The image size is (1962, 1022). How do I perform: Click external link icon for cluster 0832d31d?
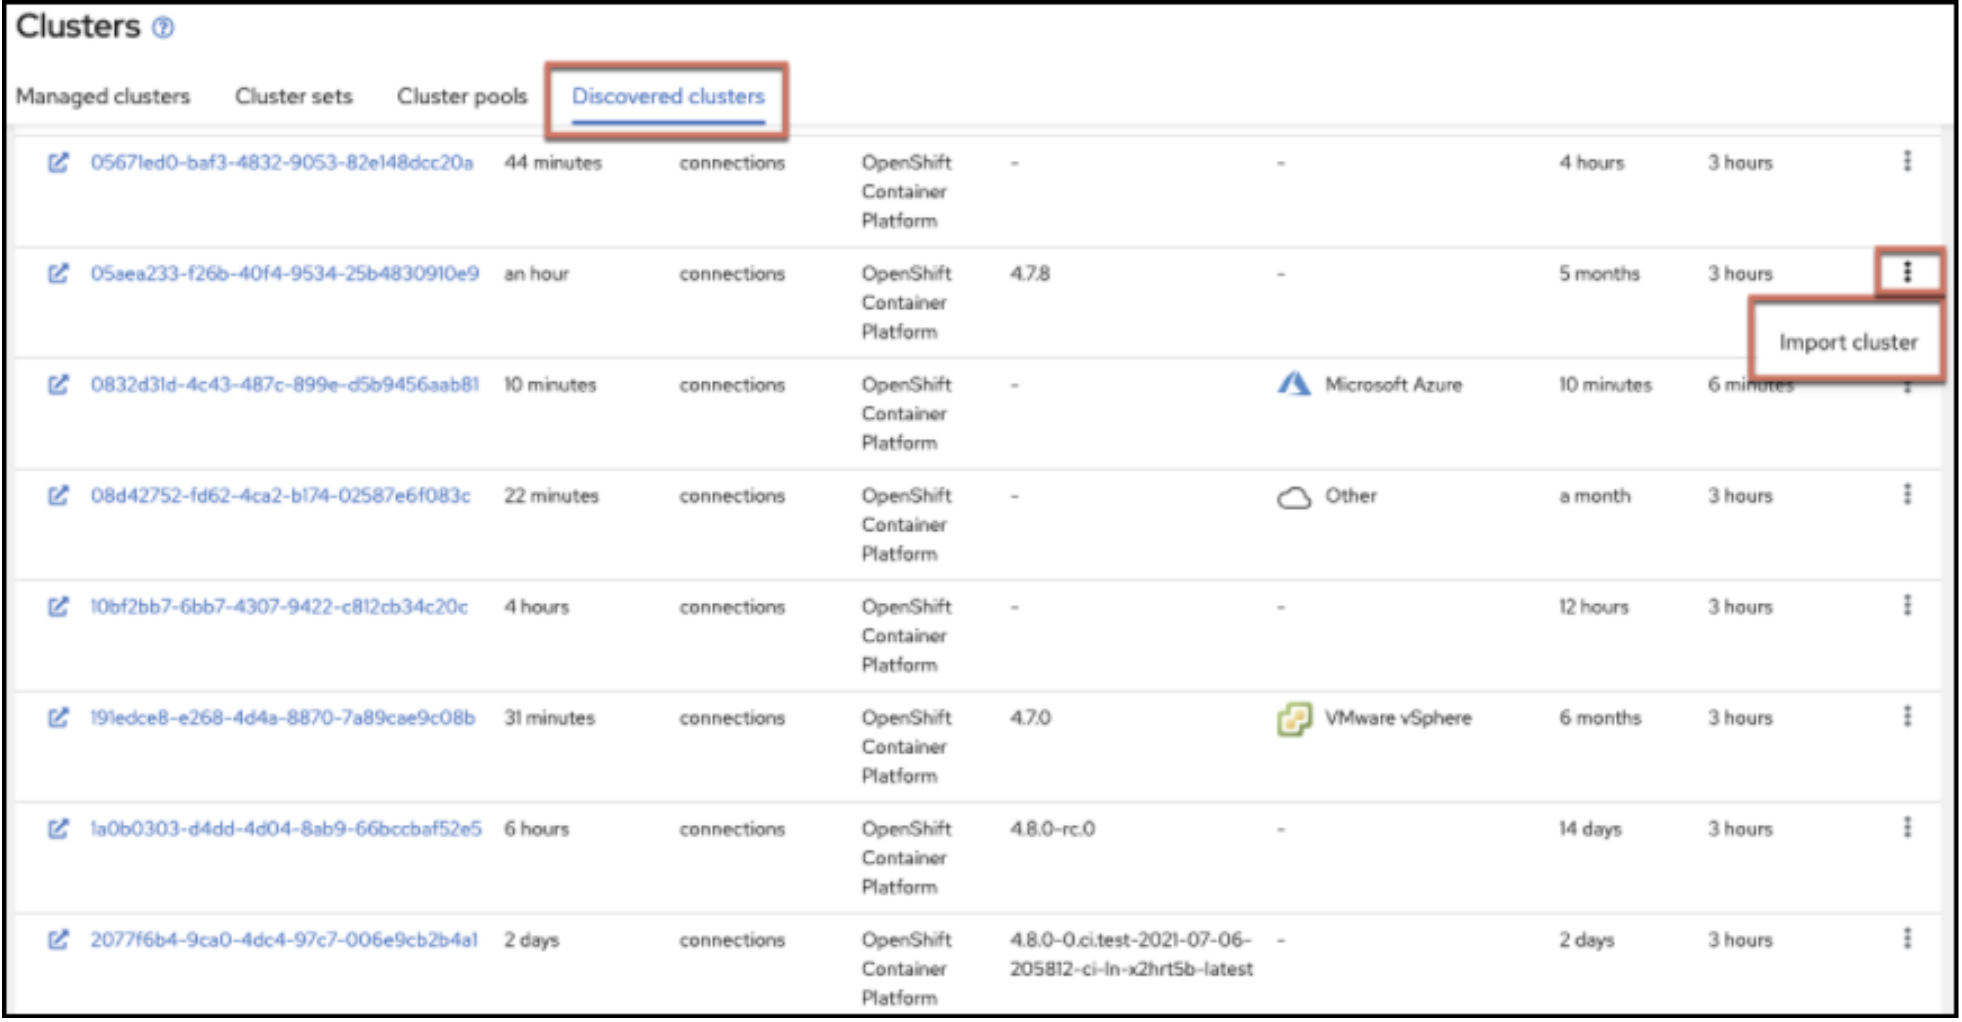click(58, 384)
